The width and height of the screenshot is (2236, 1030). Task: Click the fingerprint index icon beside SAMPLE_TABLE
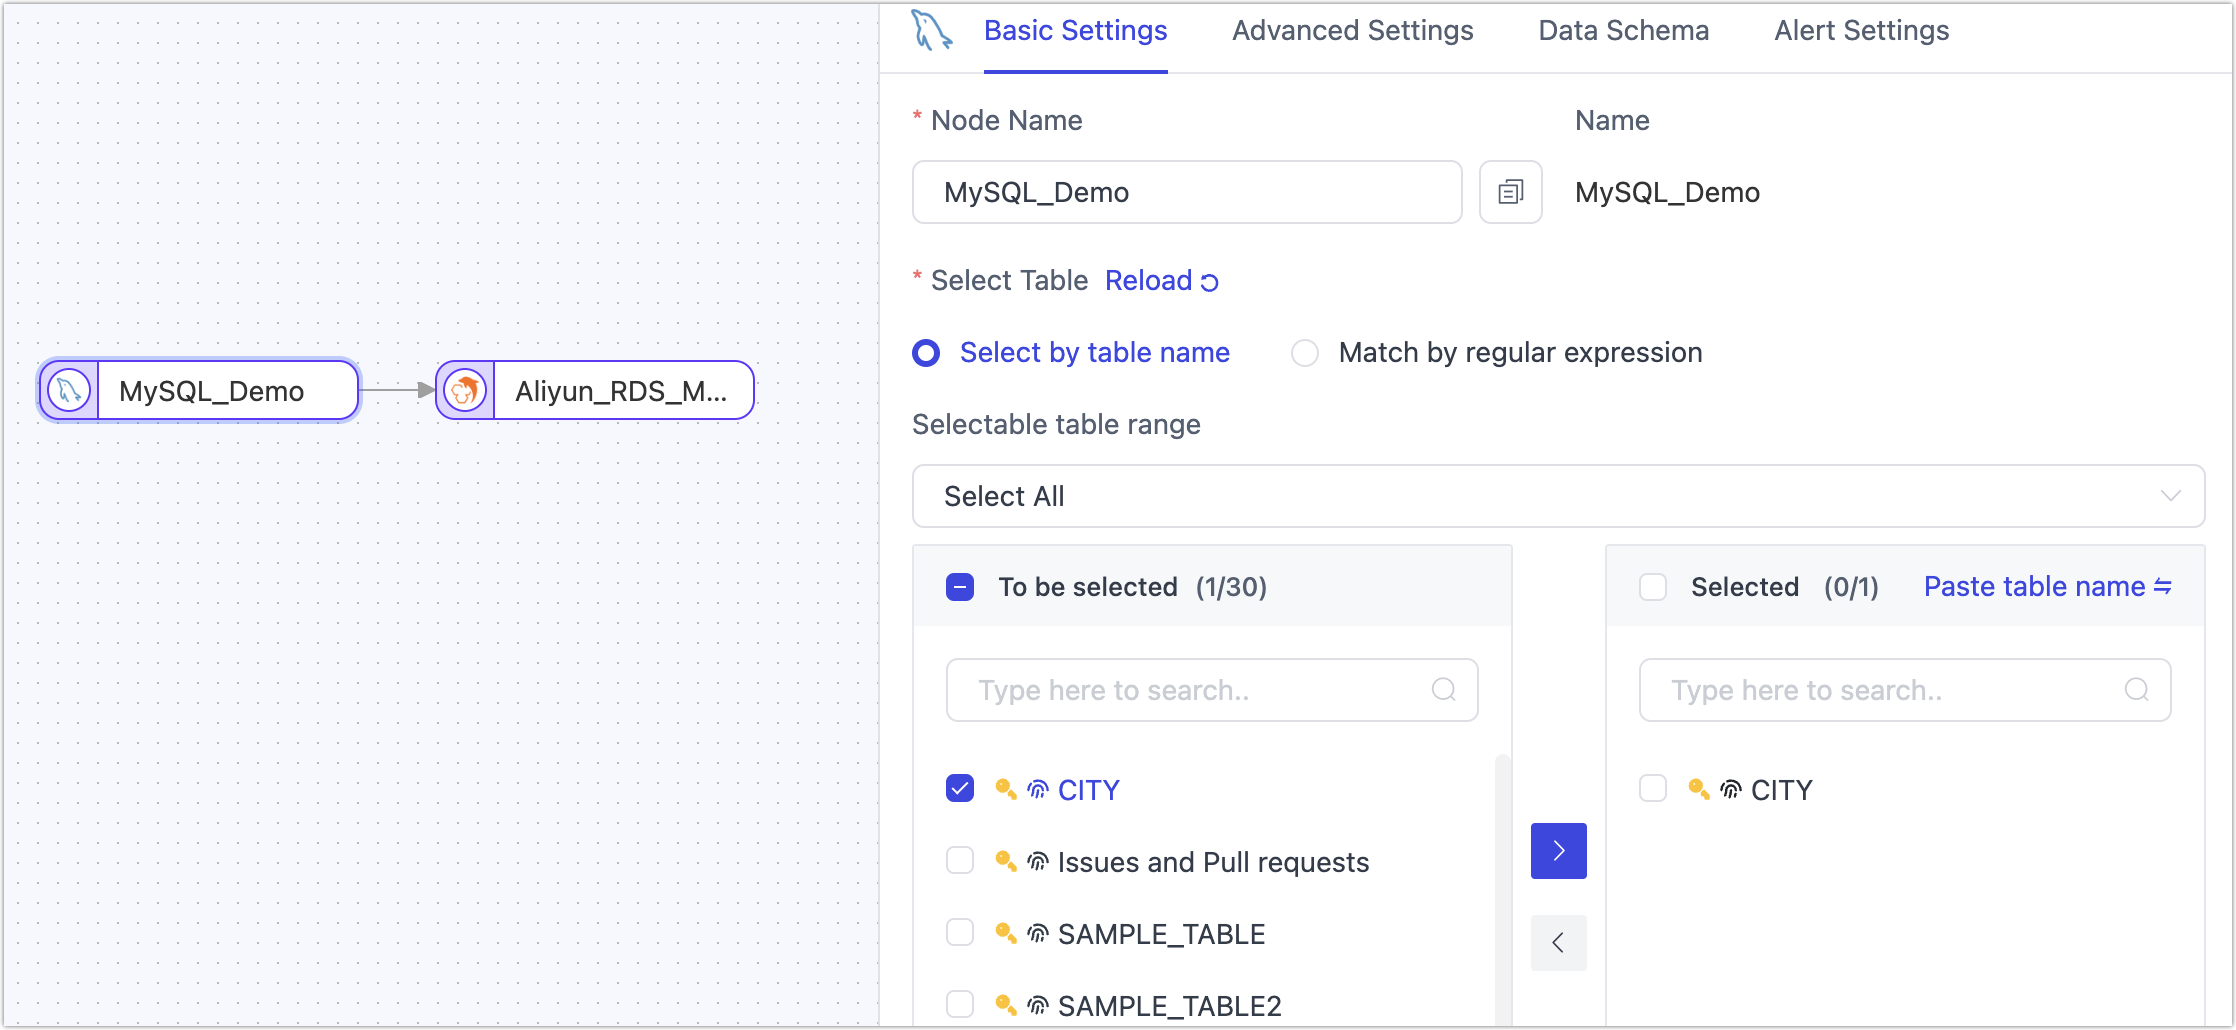(1036, 931)
